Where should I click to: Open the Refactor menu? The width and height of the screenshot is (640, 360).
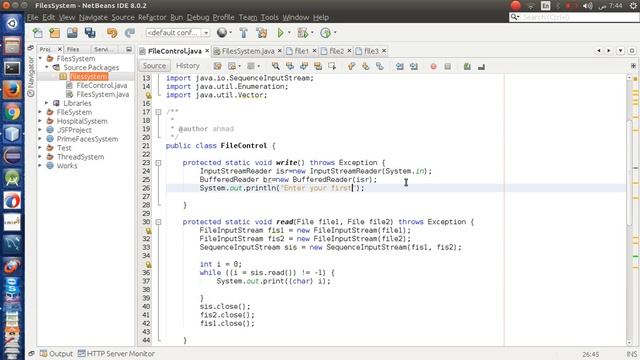(x=152, y=18)
